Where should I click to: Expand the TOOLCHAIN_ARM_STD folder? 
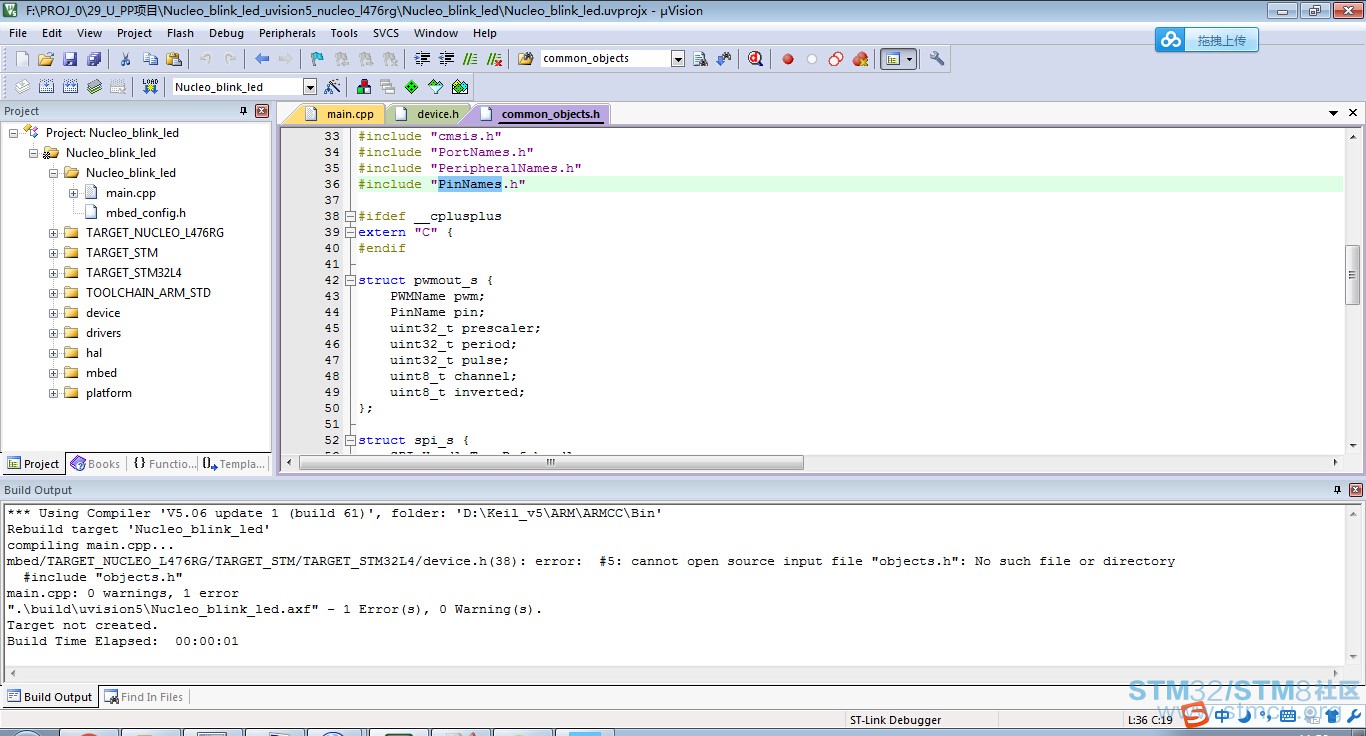click(53, 293)
